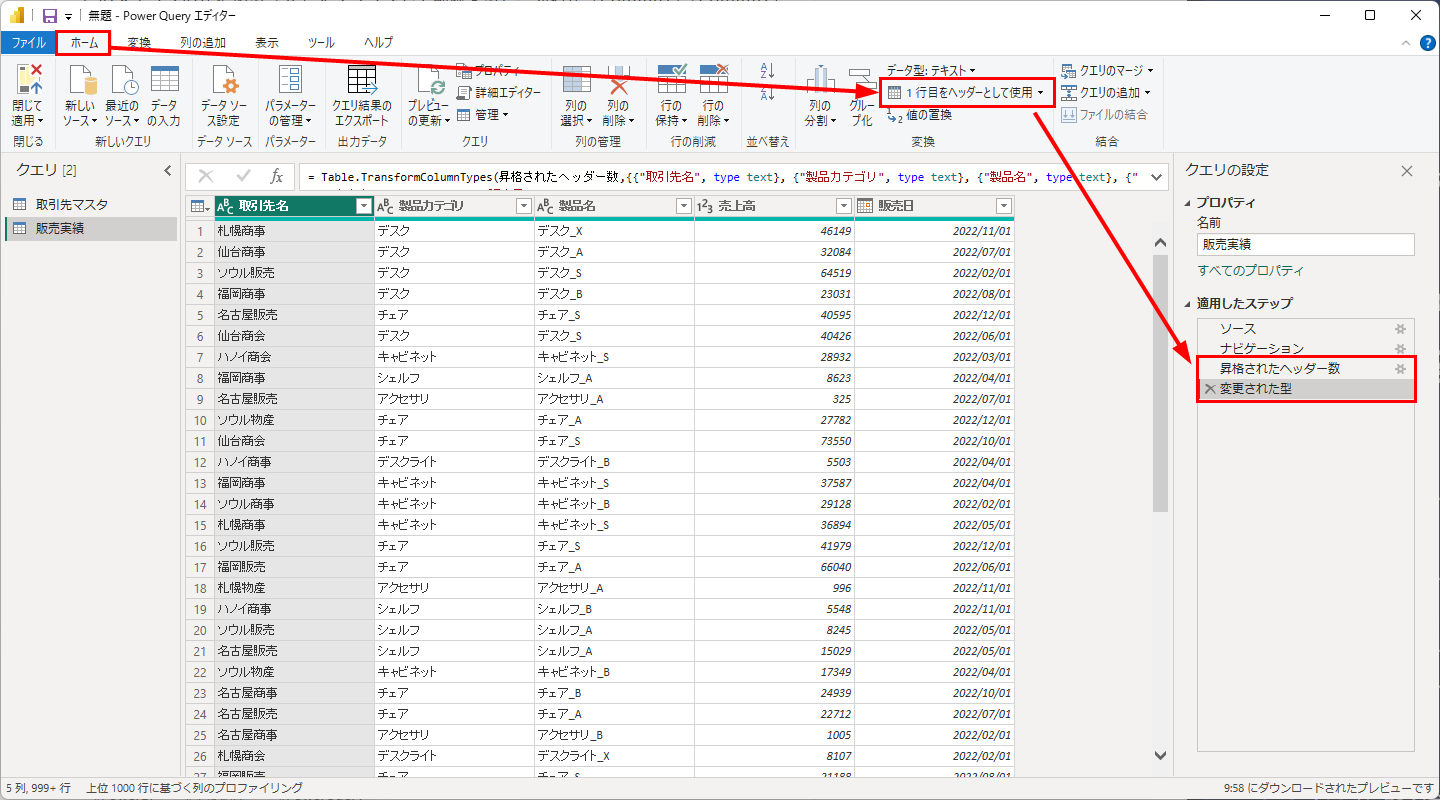Click the 列の削除 icon
This screenshot has width=1440, height=800.
coord(618,80)
